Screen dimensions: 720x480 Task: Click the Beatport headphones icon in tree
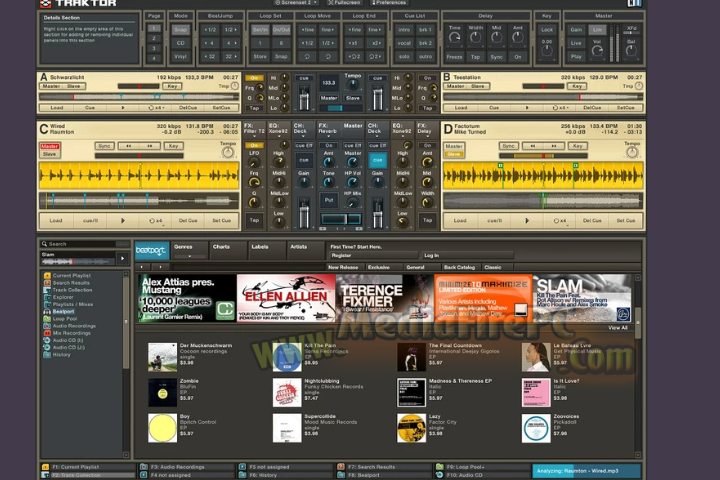pos(47,311)
